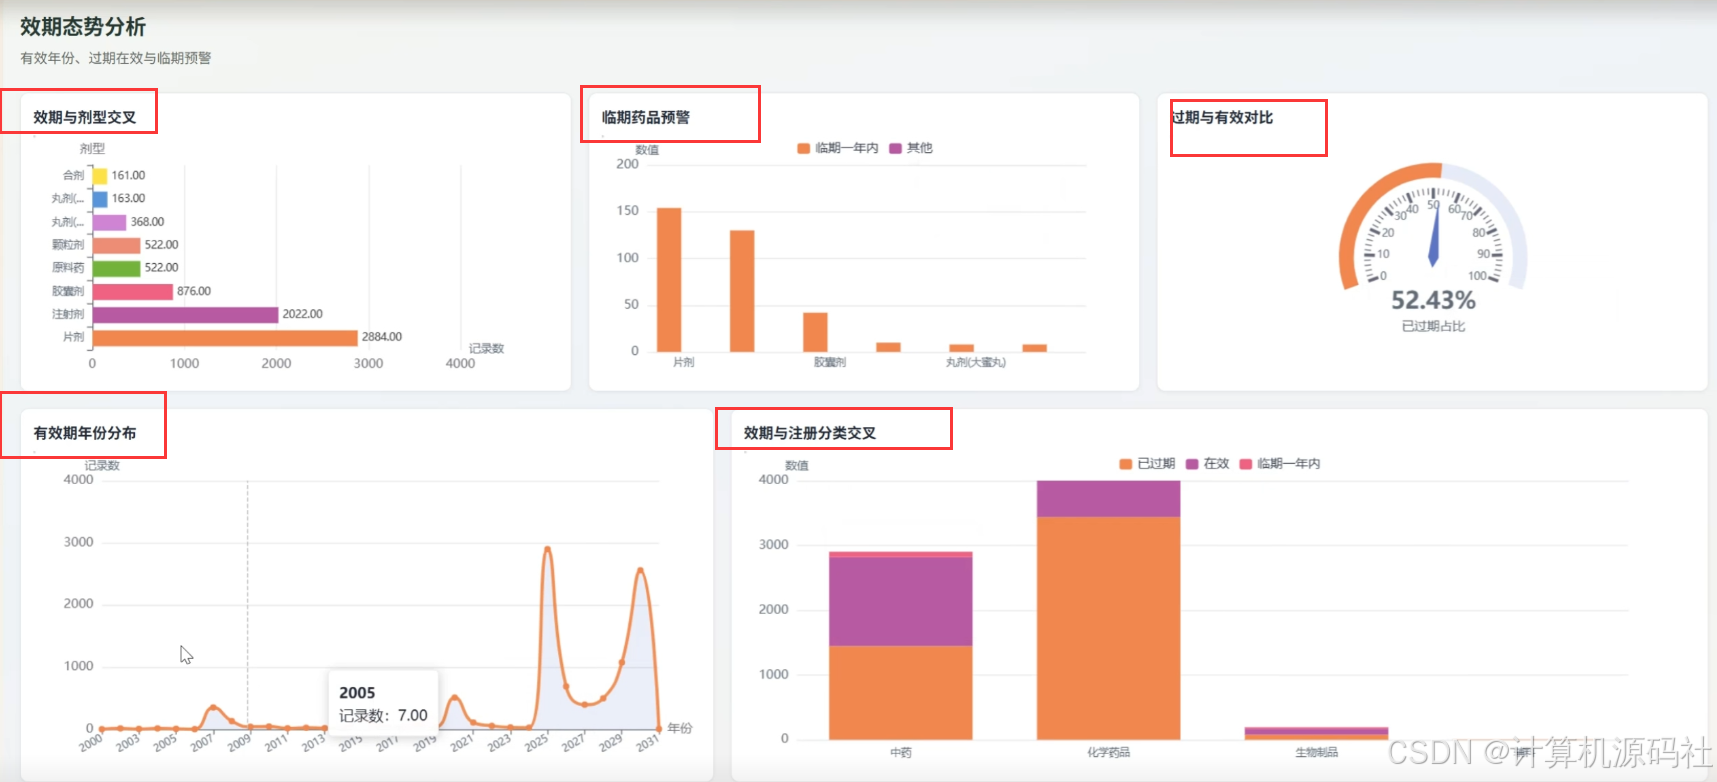Click the purple top segment of 化学药品 bar
1717x782 pixels.
1108,499
